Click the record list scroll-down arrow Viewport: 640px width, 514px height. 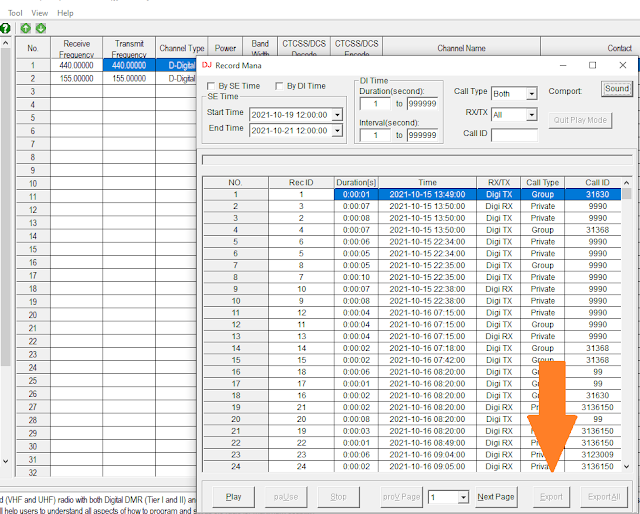627,466
